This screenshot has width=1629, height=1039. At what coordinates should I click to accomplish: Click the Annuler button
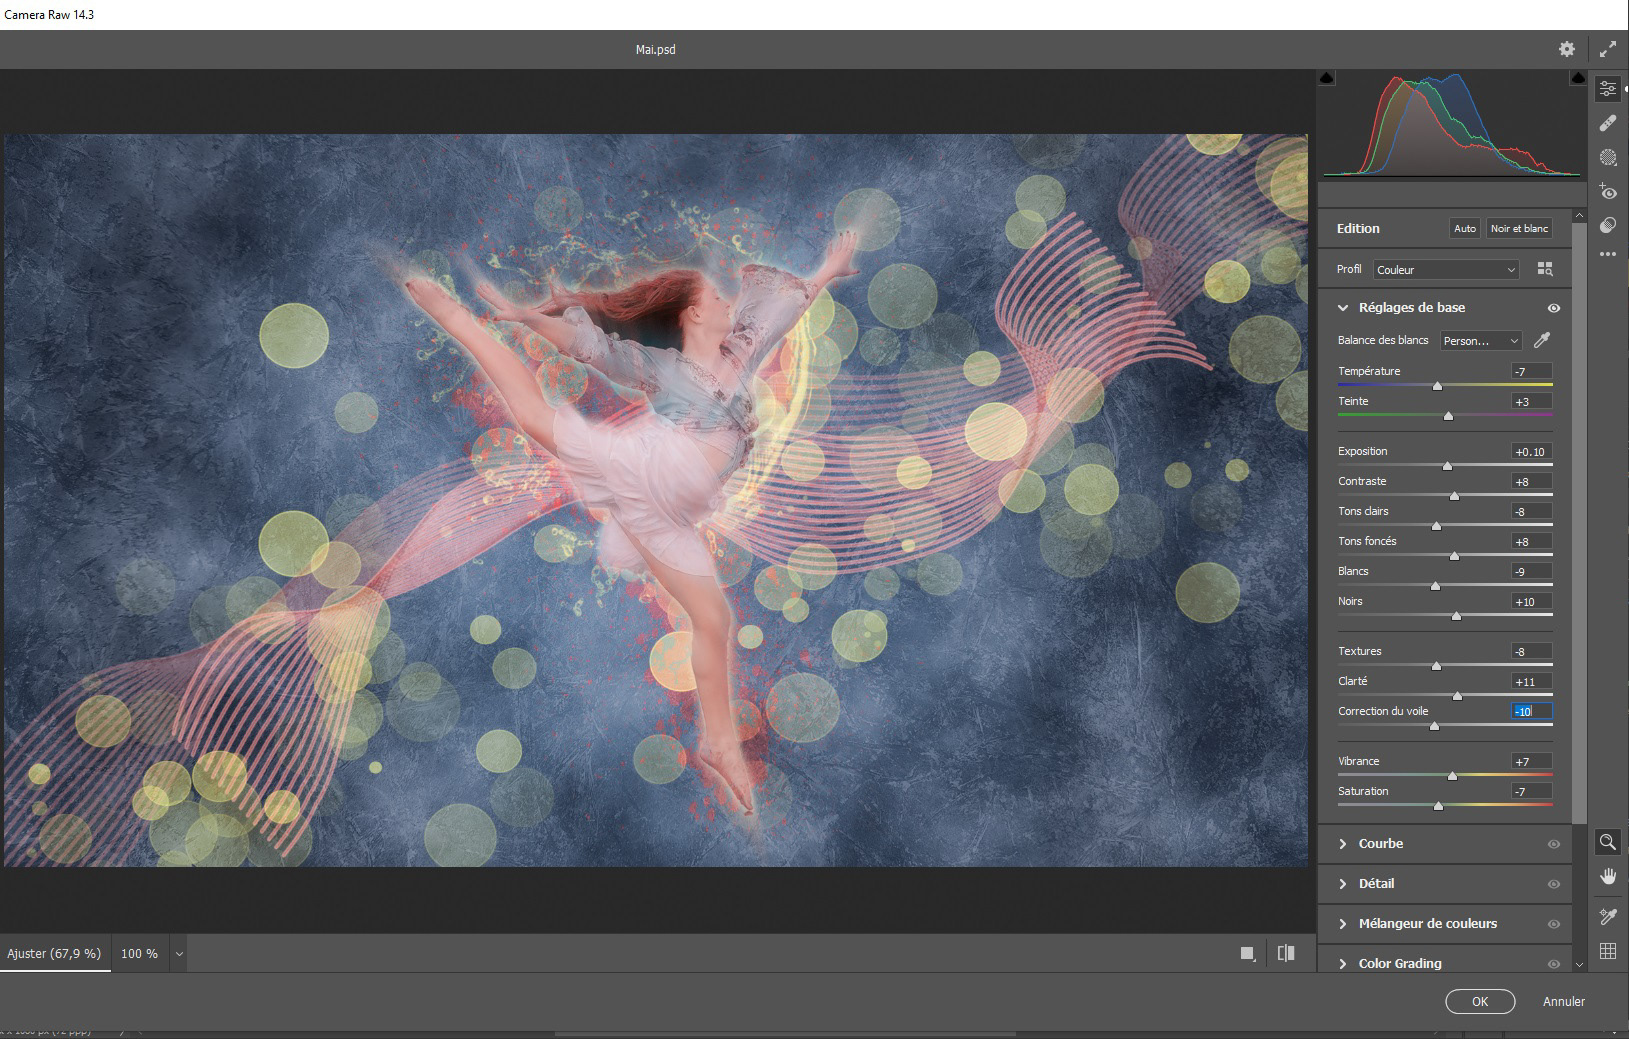click(x=1564, y=1001)
